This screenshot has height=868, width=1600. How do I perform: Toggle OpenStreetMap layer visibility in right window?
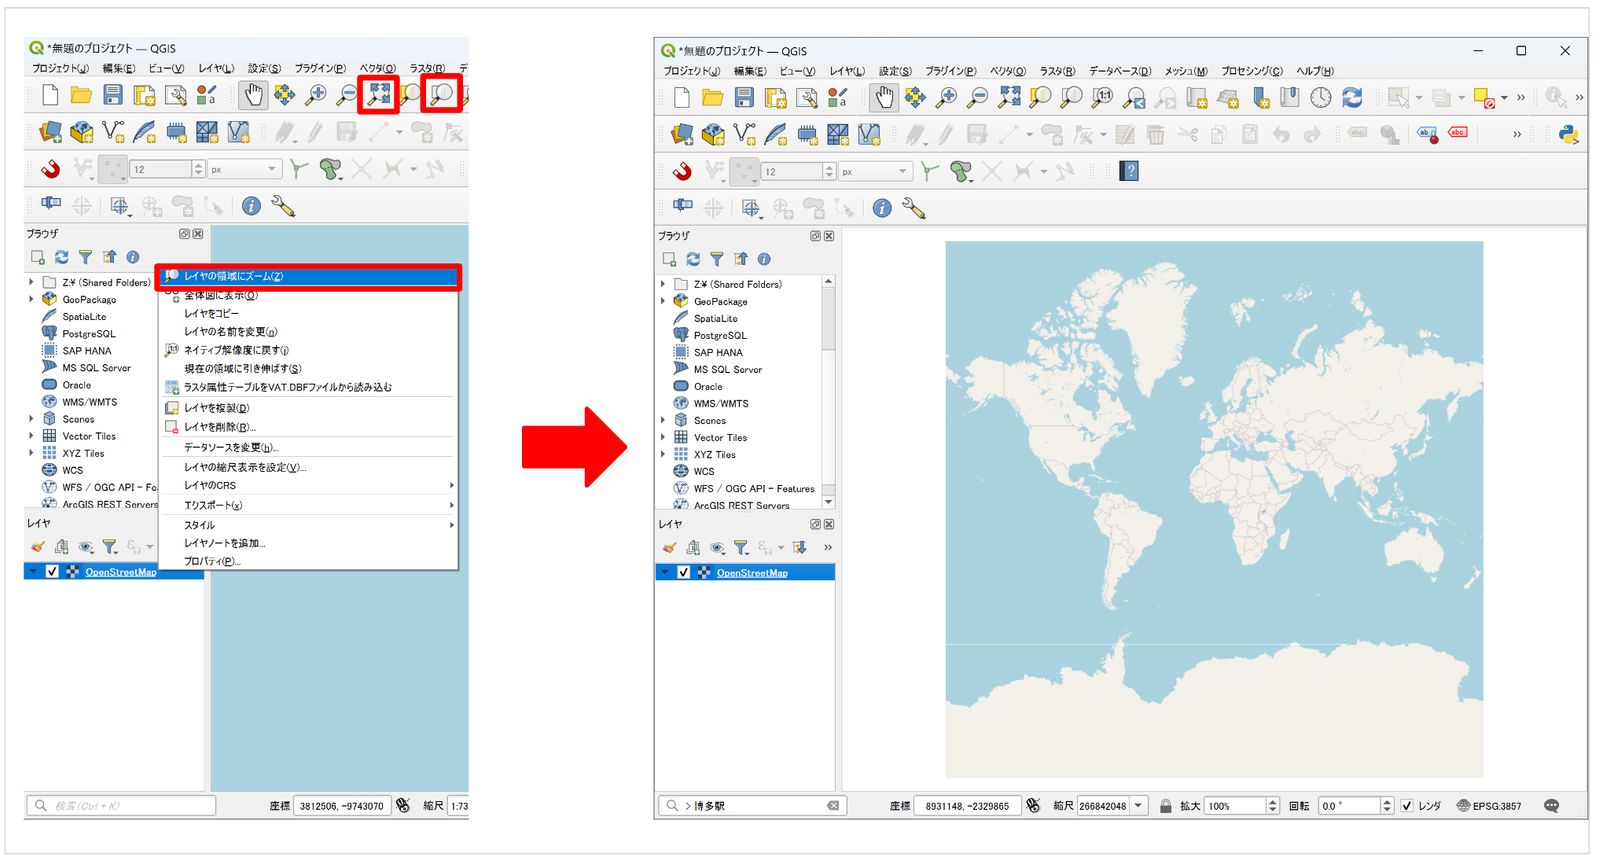[683, 573]
